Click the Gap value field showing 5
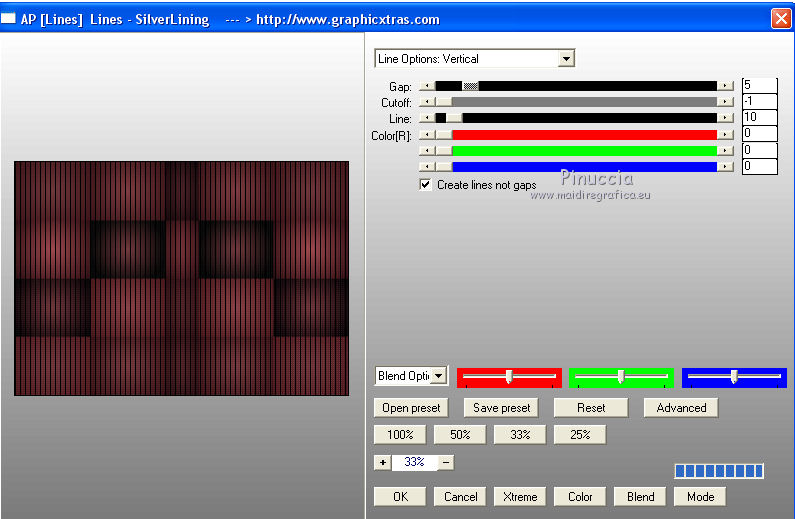The height and width of the screenshot is (519, 795). tap(760, 86)
